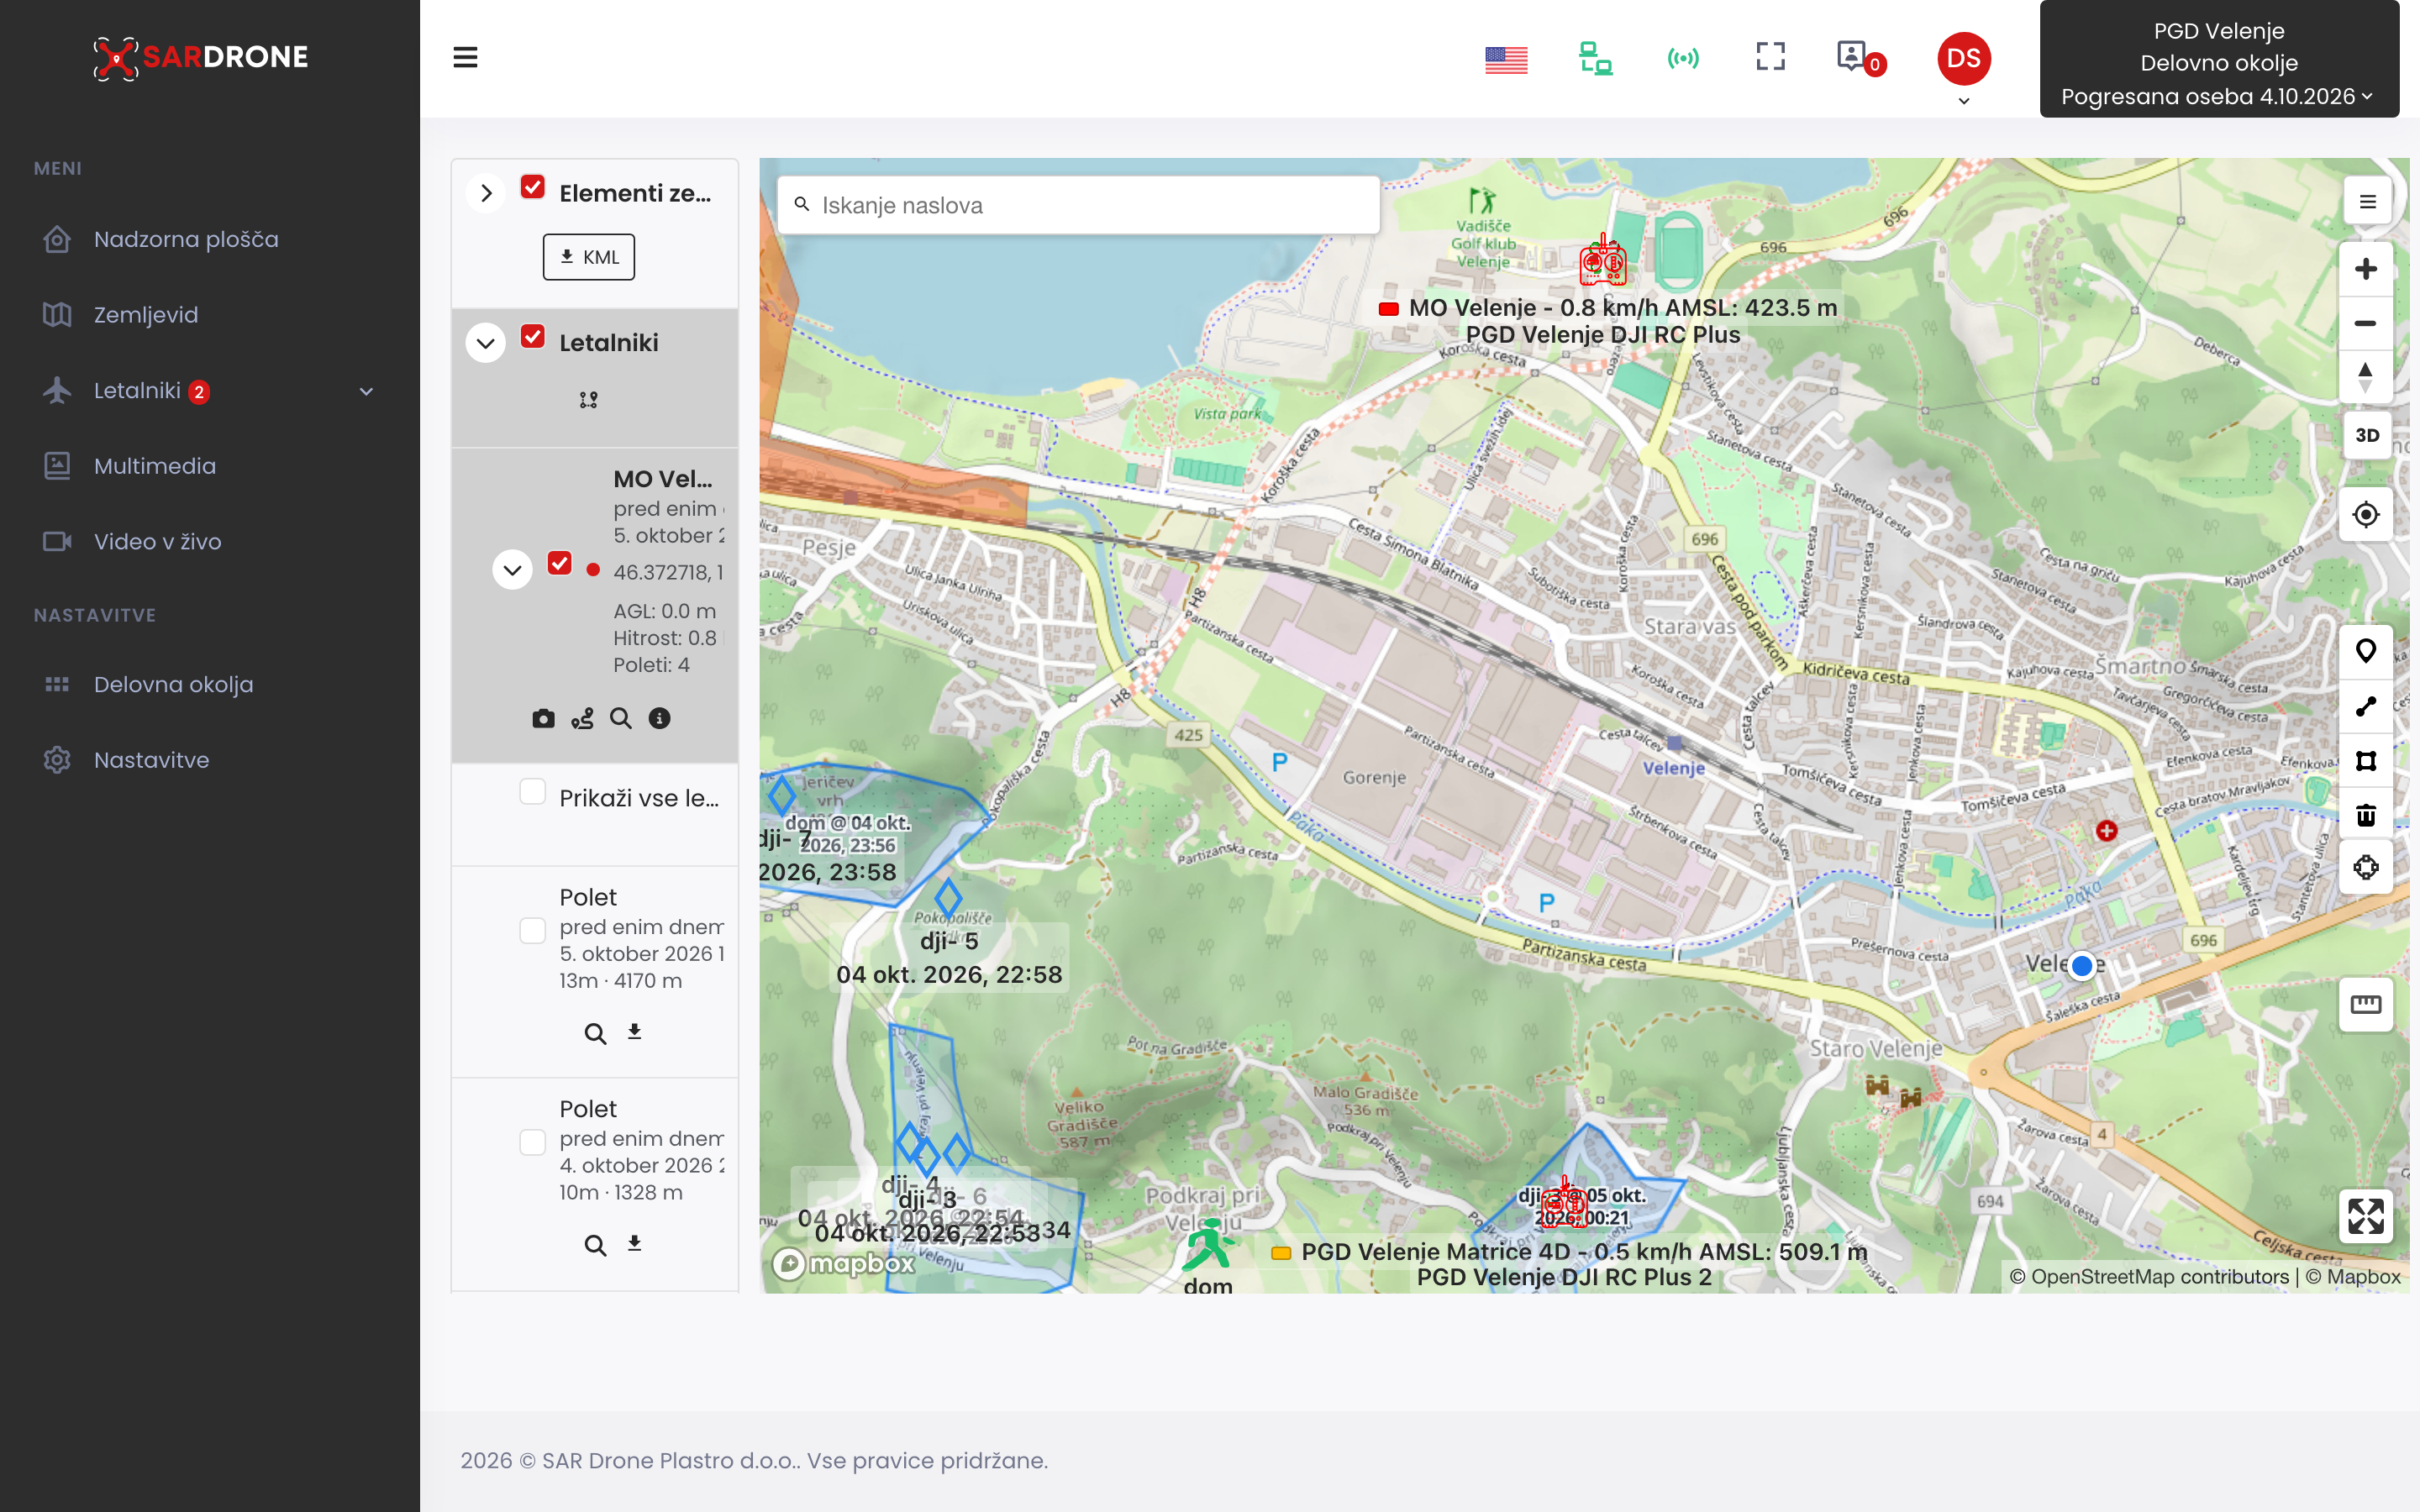Download the 13m · 4170 m flight

pyautogui.click(x=634, y=1032)
